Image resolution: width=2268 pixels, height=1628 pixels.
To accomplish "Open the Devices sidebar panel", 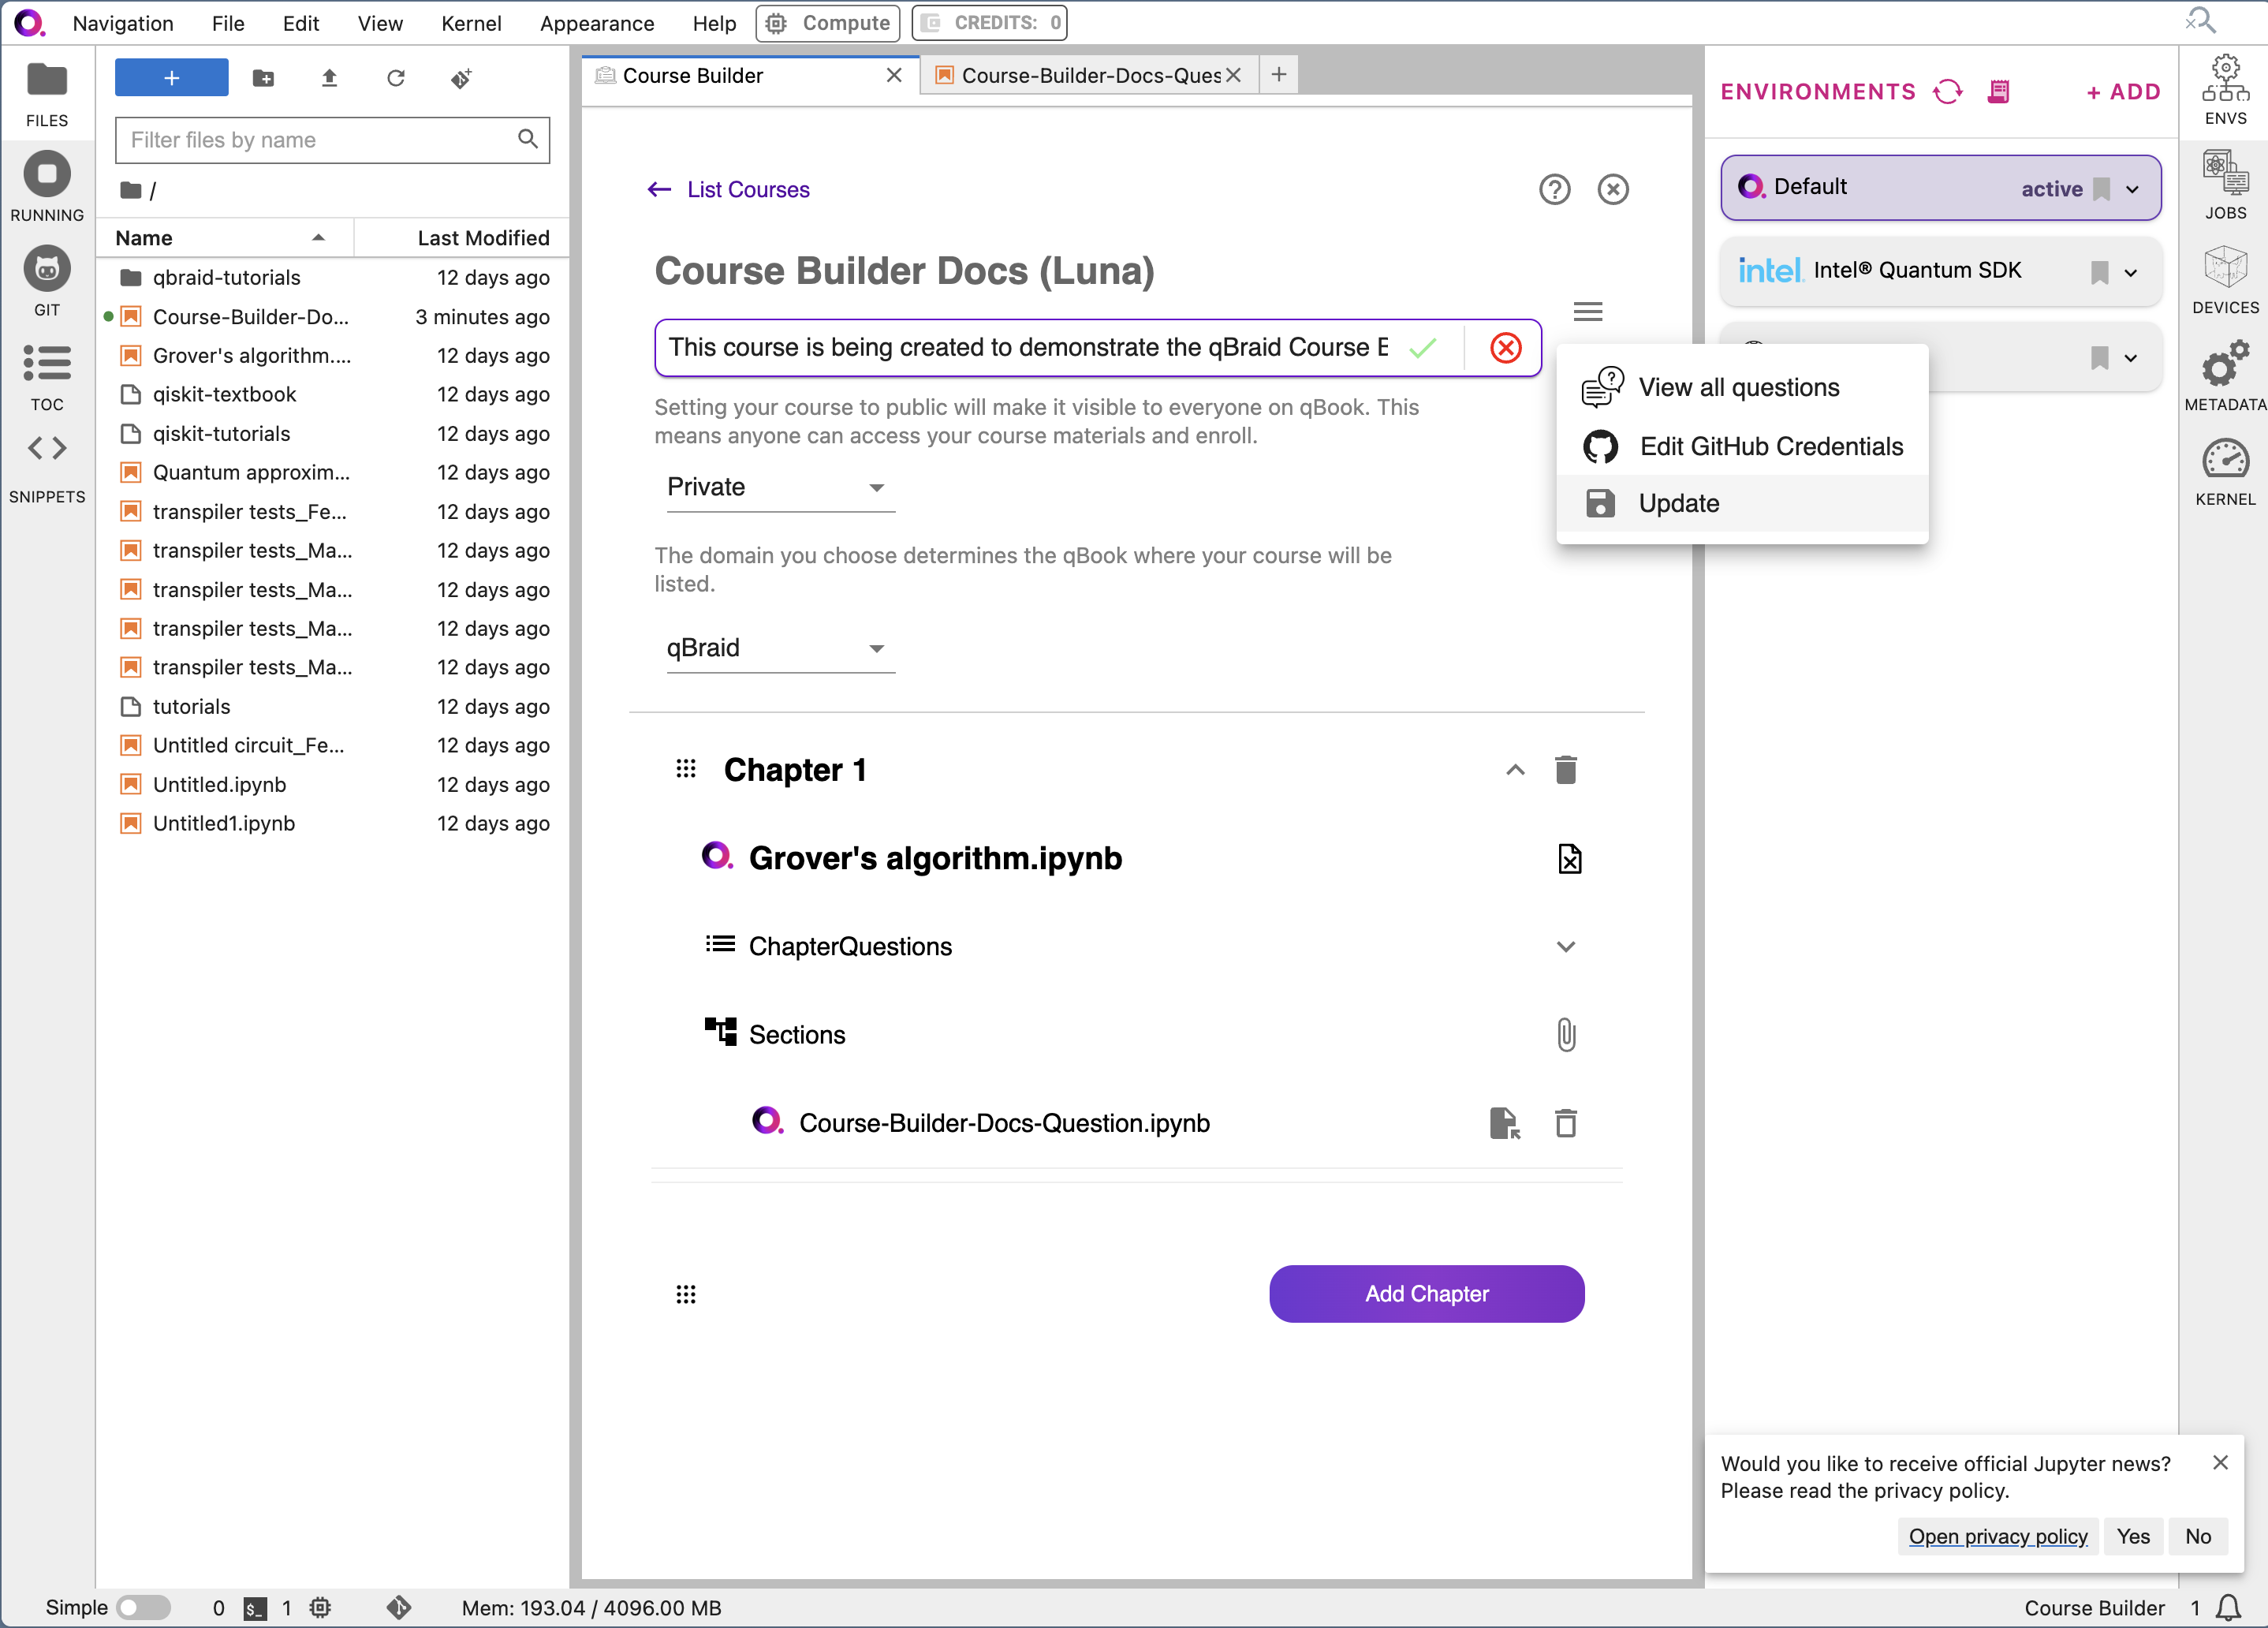I will 2225,280.
